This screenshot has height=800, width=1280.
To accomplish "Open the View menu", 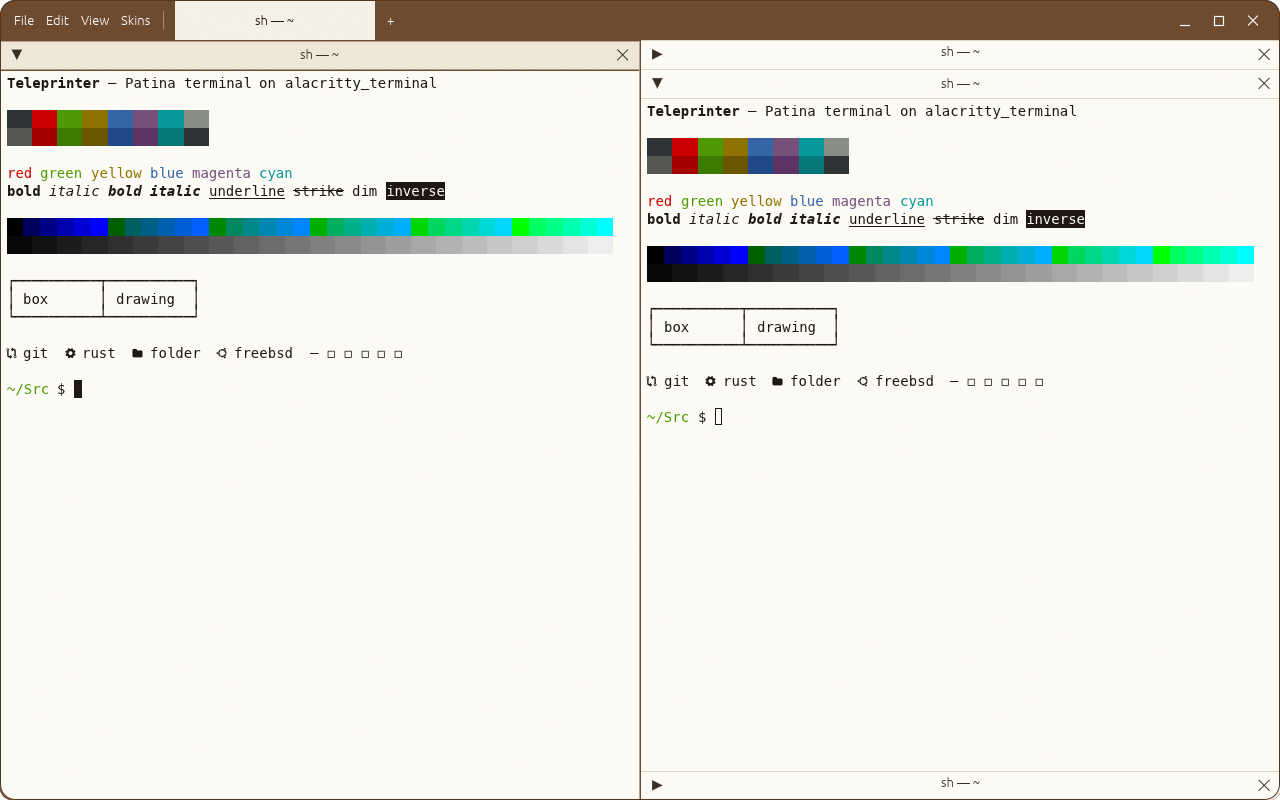I will click(x=95, y=20).
